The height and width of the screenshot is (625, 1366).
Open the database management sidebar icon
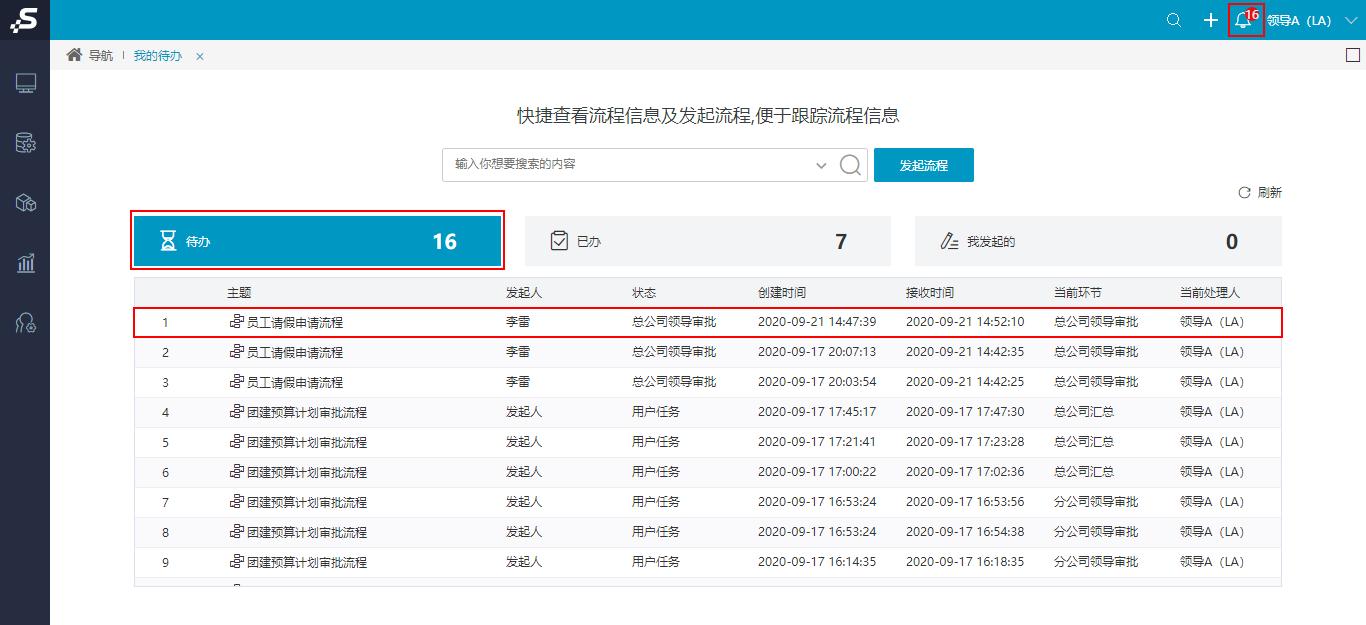pyautogui.click(x=25, y=143)
